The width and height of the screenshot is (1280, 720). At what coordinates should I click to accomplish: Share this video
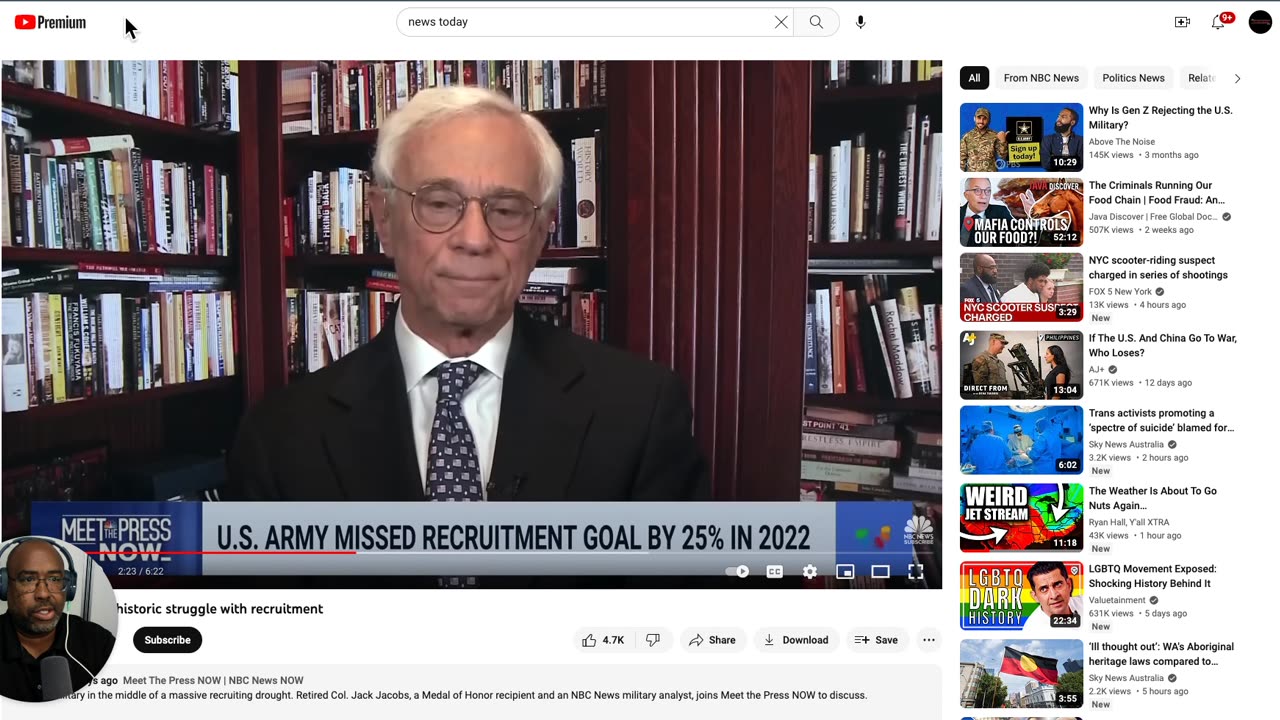pyautogui.click(x=712, y=640)
